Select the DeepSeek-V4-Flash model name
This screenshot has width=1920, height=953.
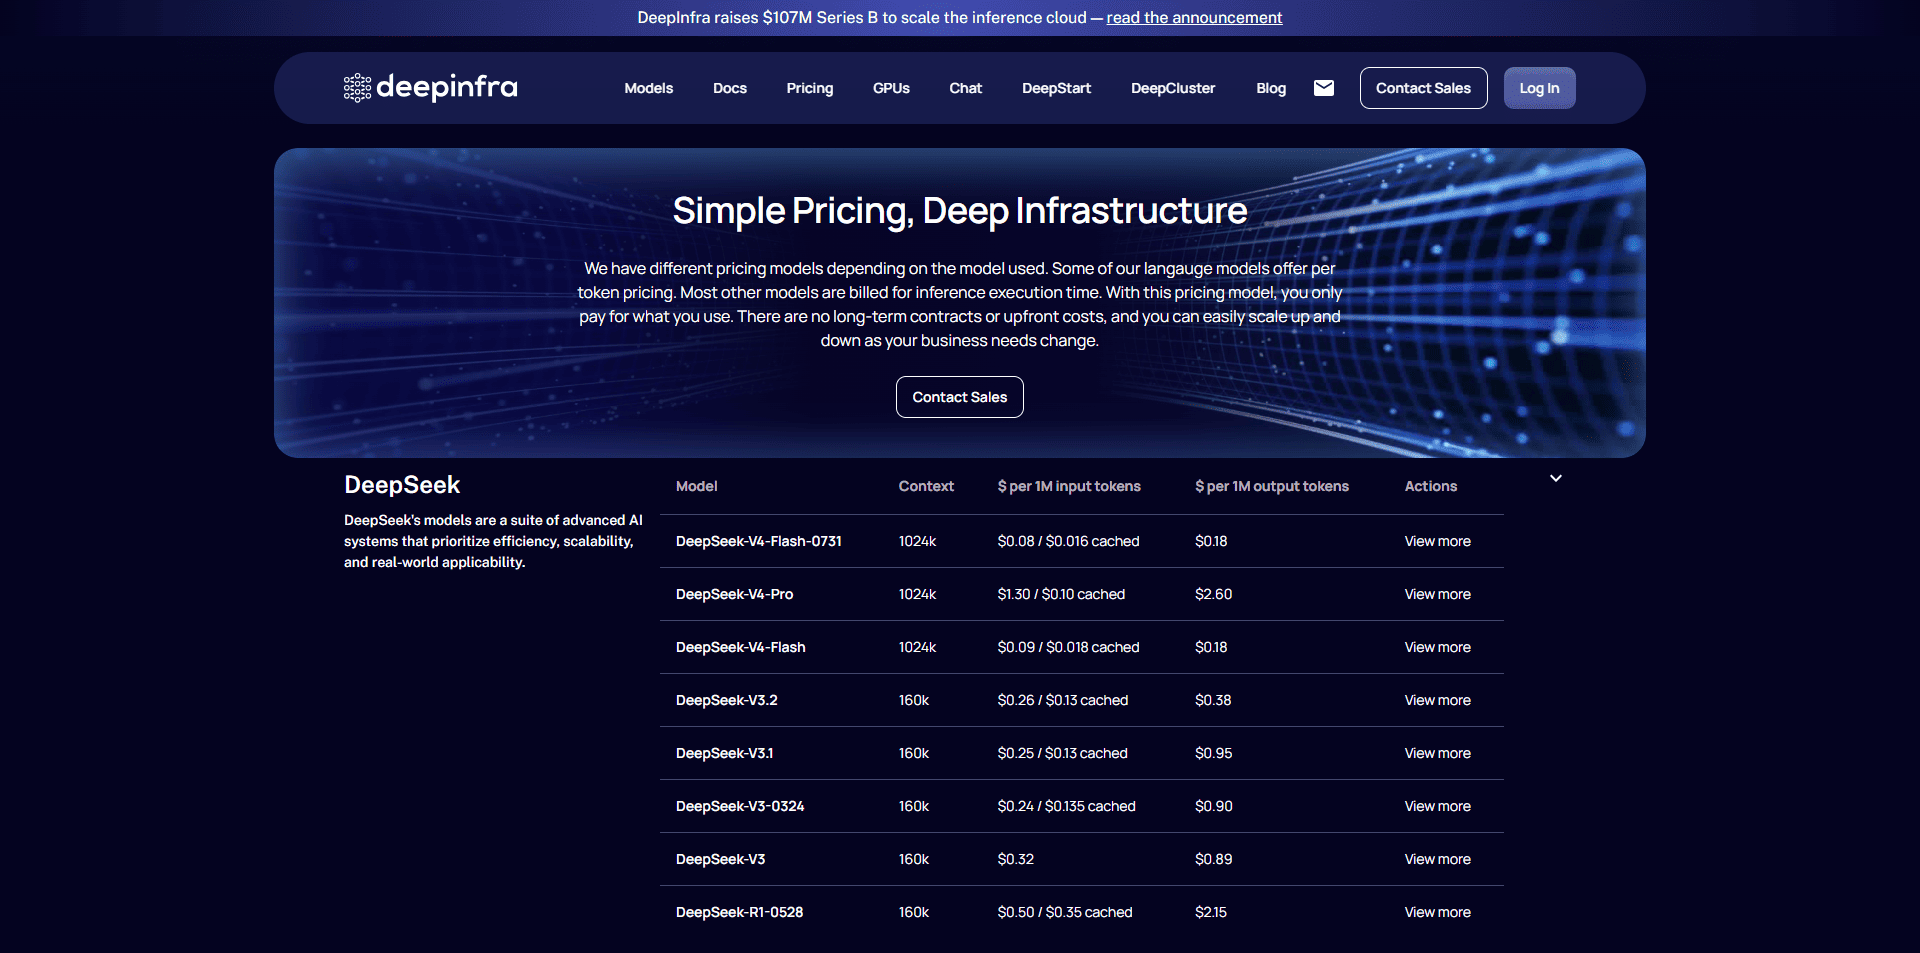(x=741, y=647)
